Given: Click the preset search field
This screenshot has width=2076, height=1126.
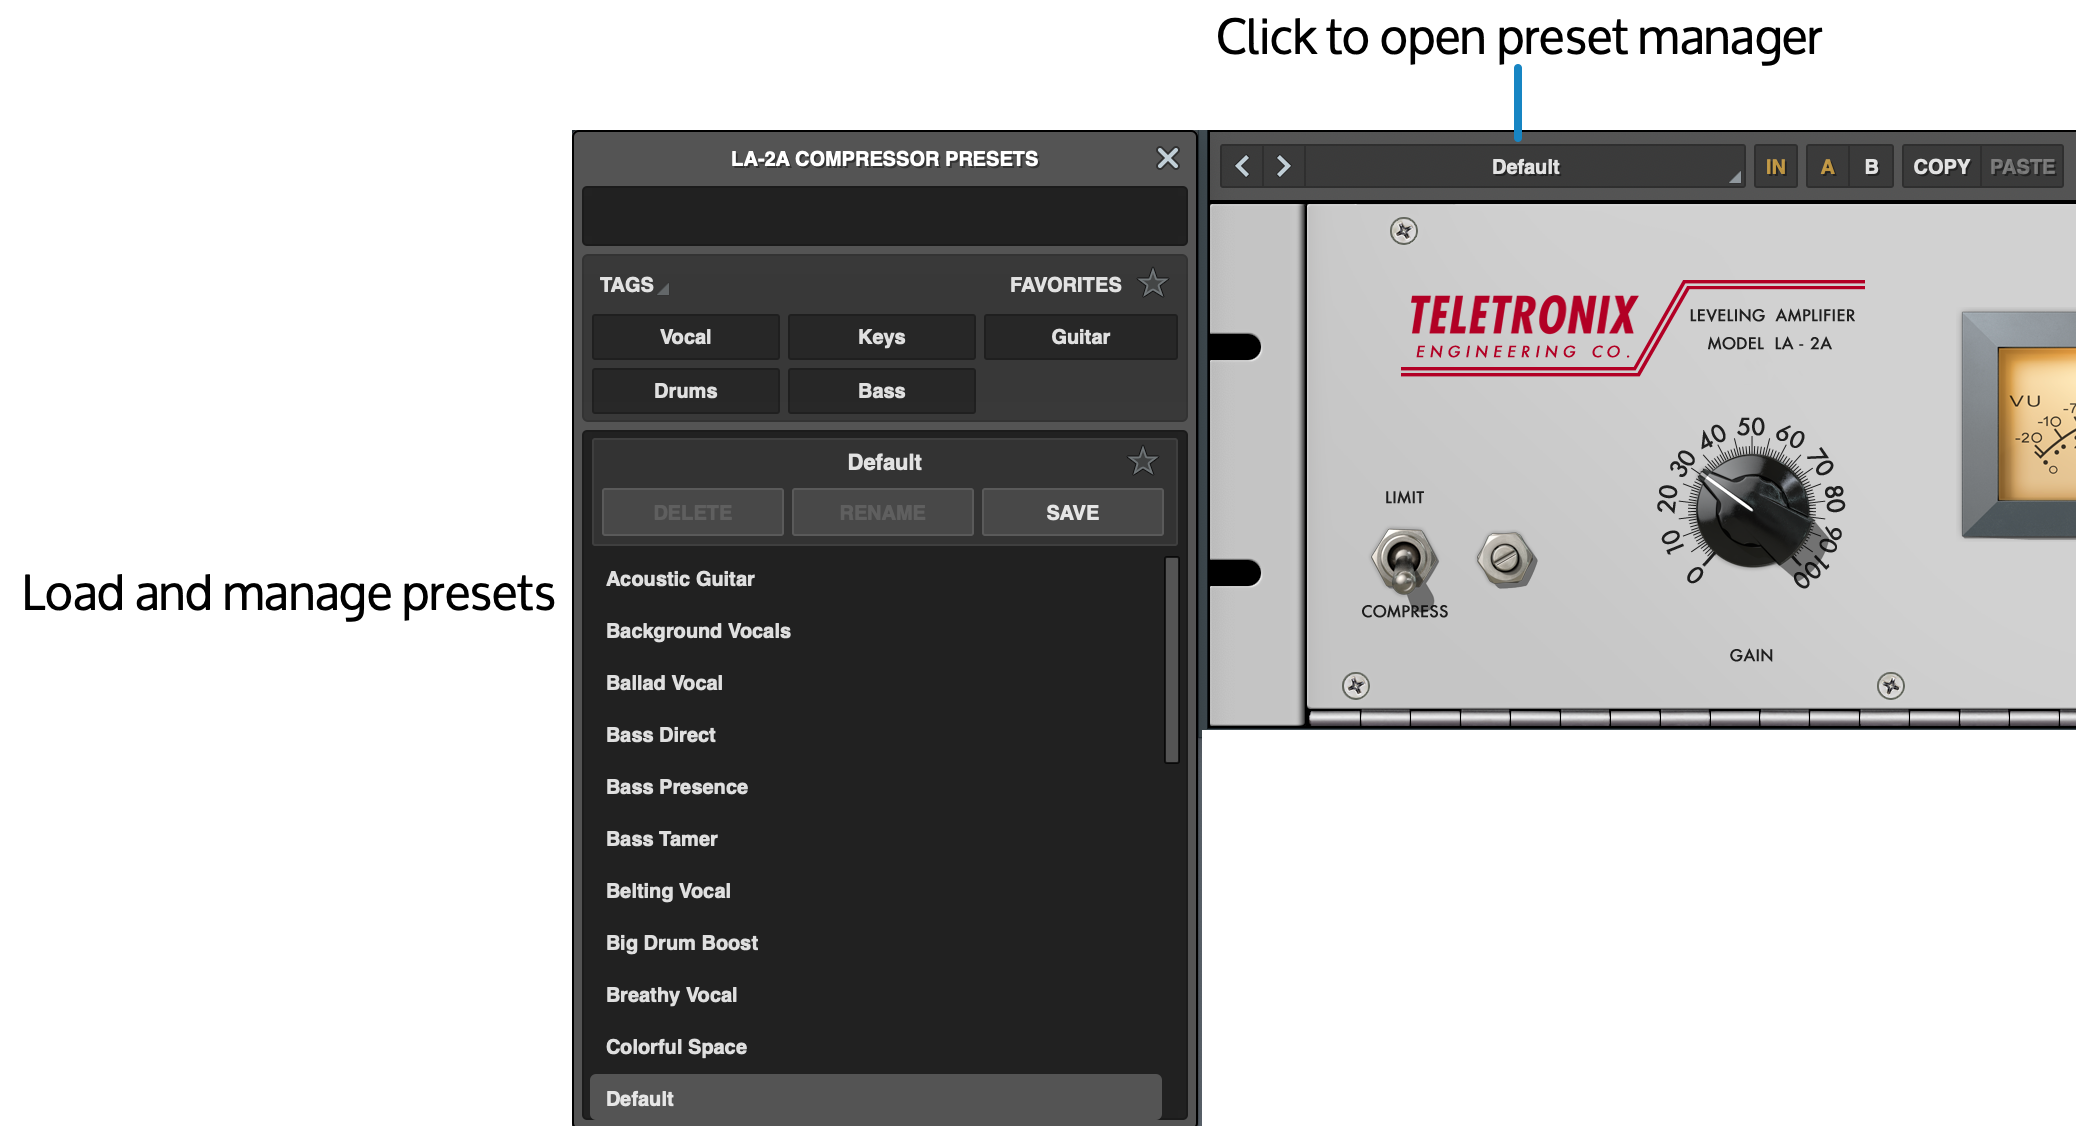Looking at the screenshot, I should [x=884, y=216].
